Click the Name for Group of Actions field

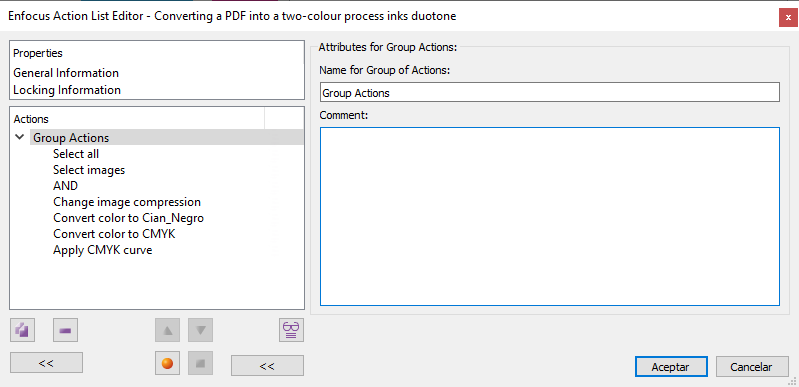[550, 92]
